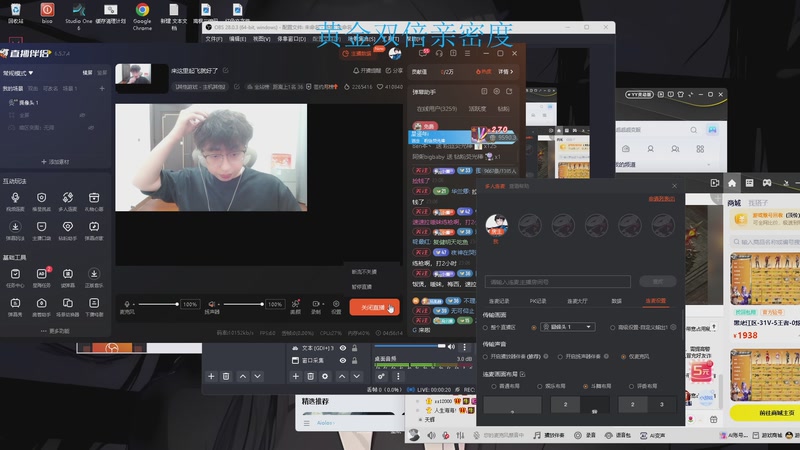Adjust OBS 桌面音频 volume slider
Screen dimensions: 800x450
(x=410, y=346)
